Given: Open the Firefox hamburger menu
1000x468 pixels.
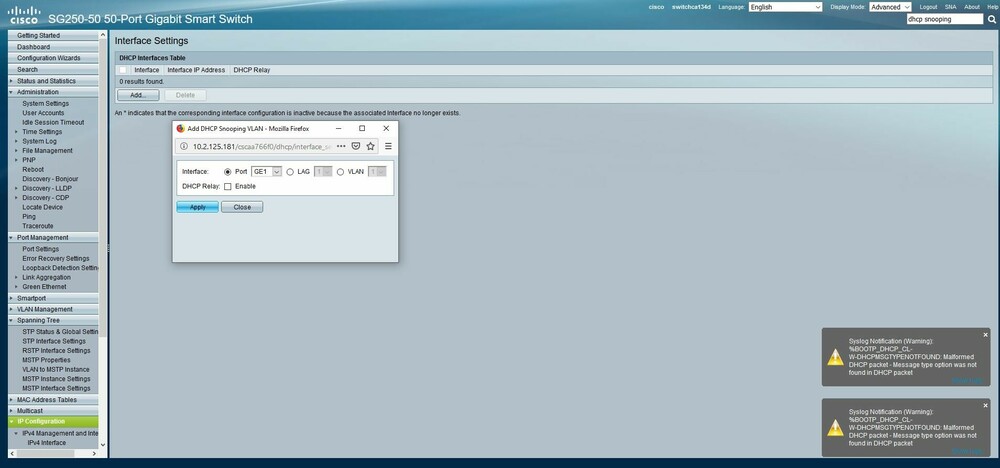Looking at the screenshot, I should (x=388, y=146).
